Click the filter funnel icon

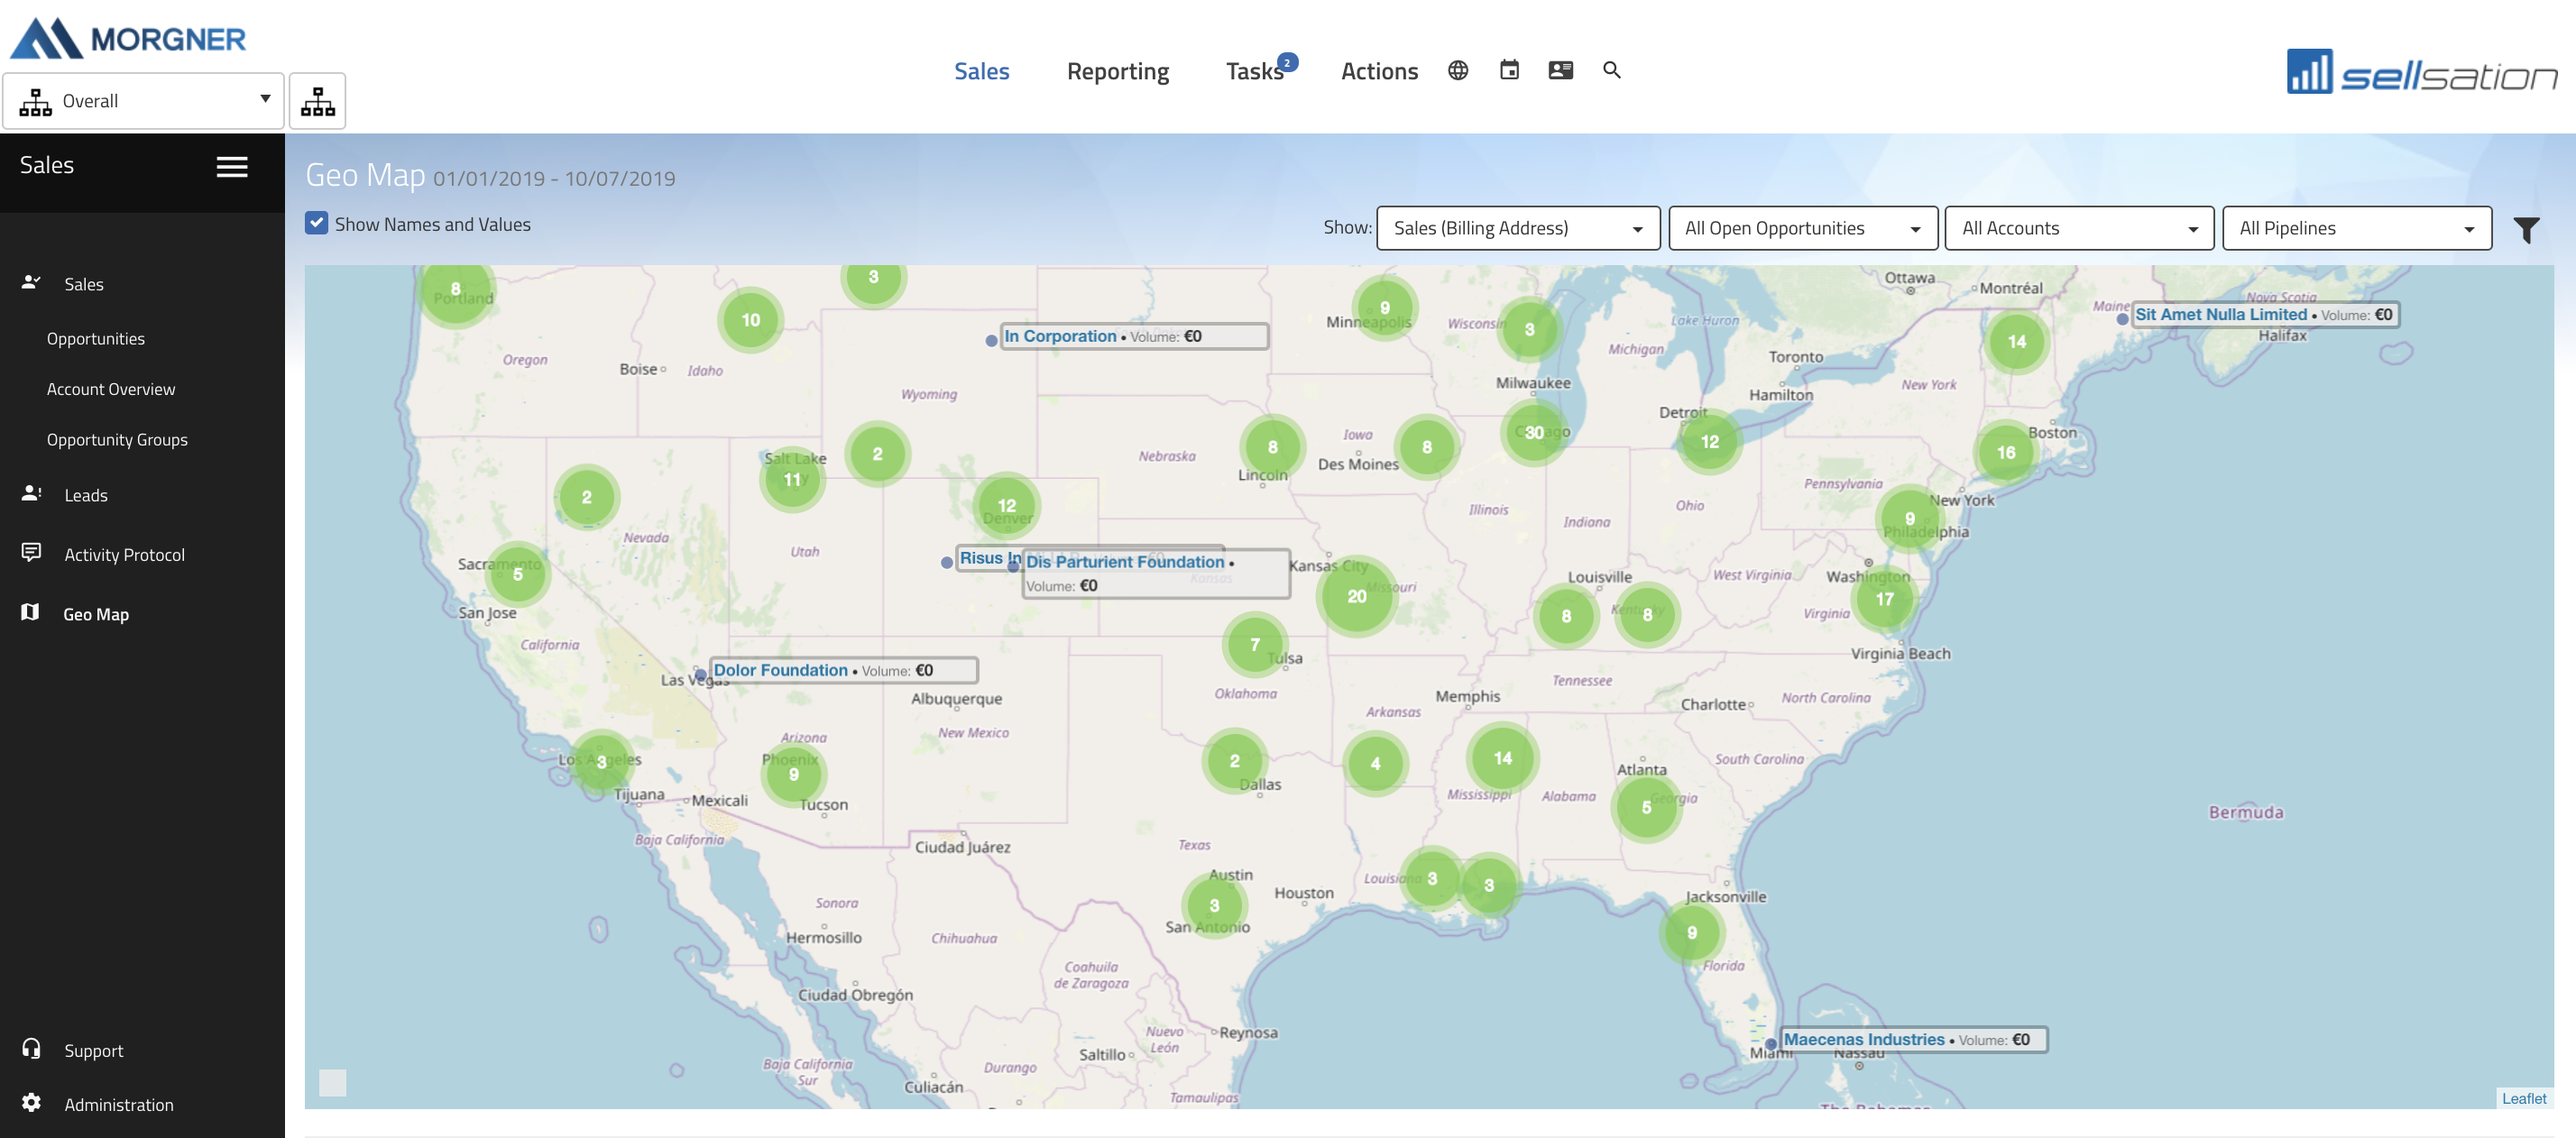point(2526,230)
